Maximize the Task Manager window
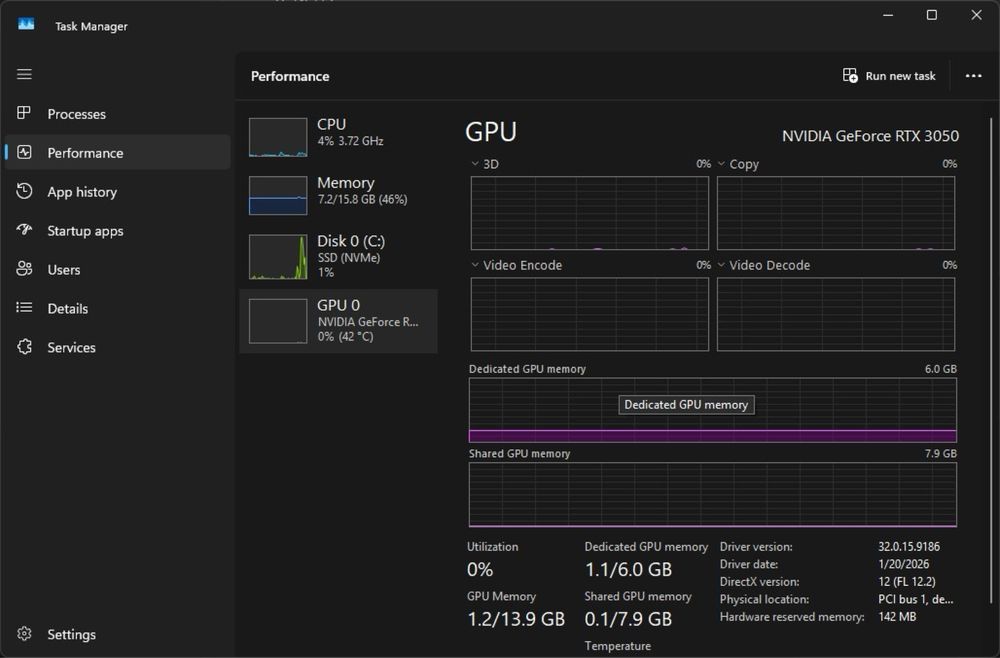1000x658 pixels. [x=932, y=15]
